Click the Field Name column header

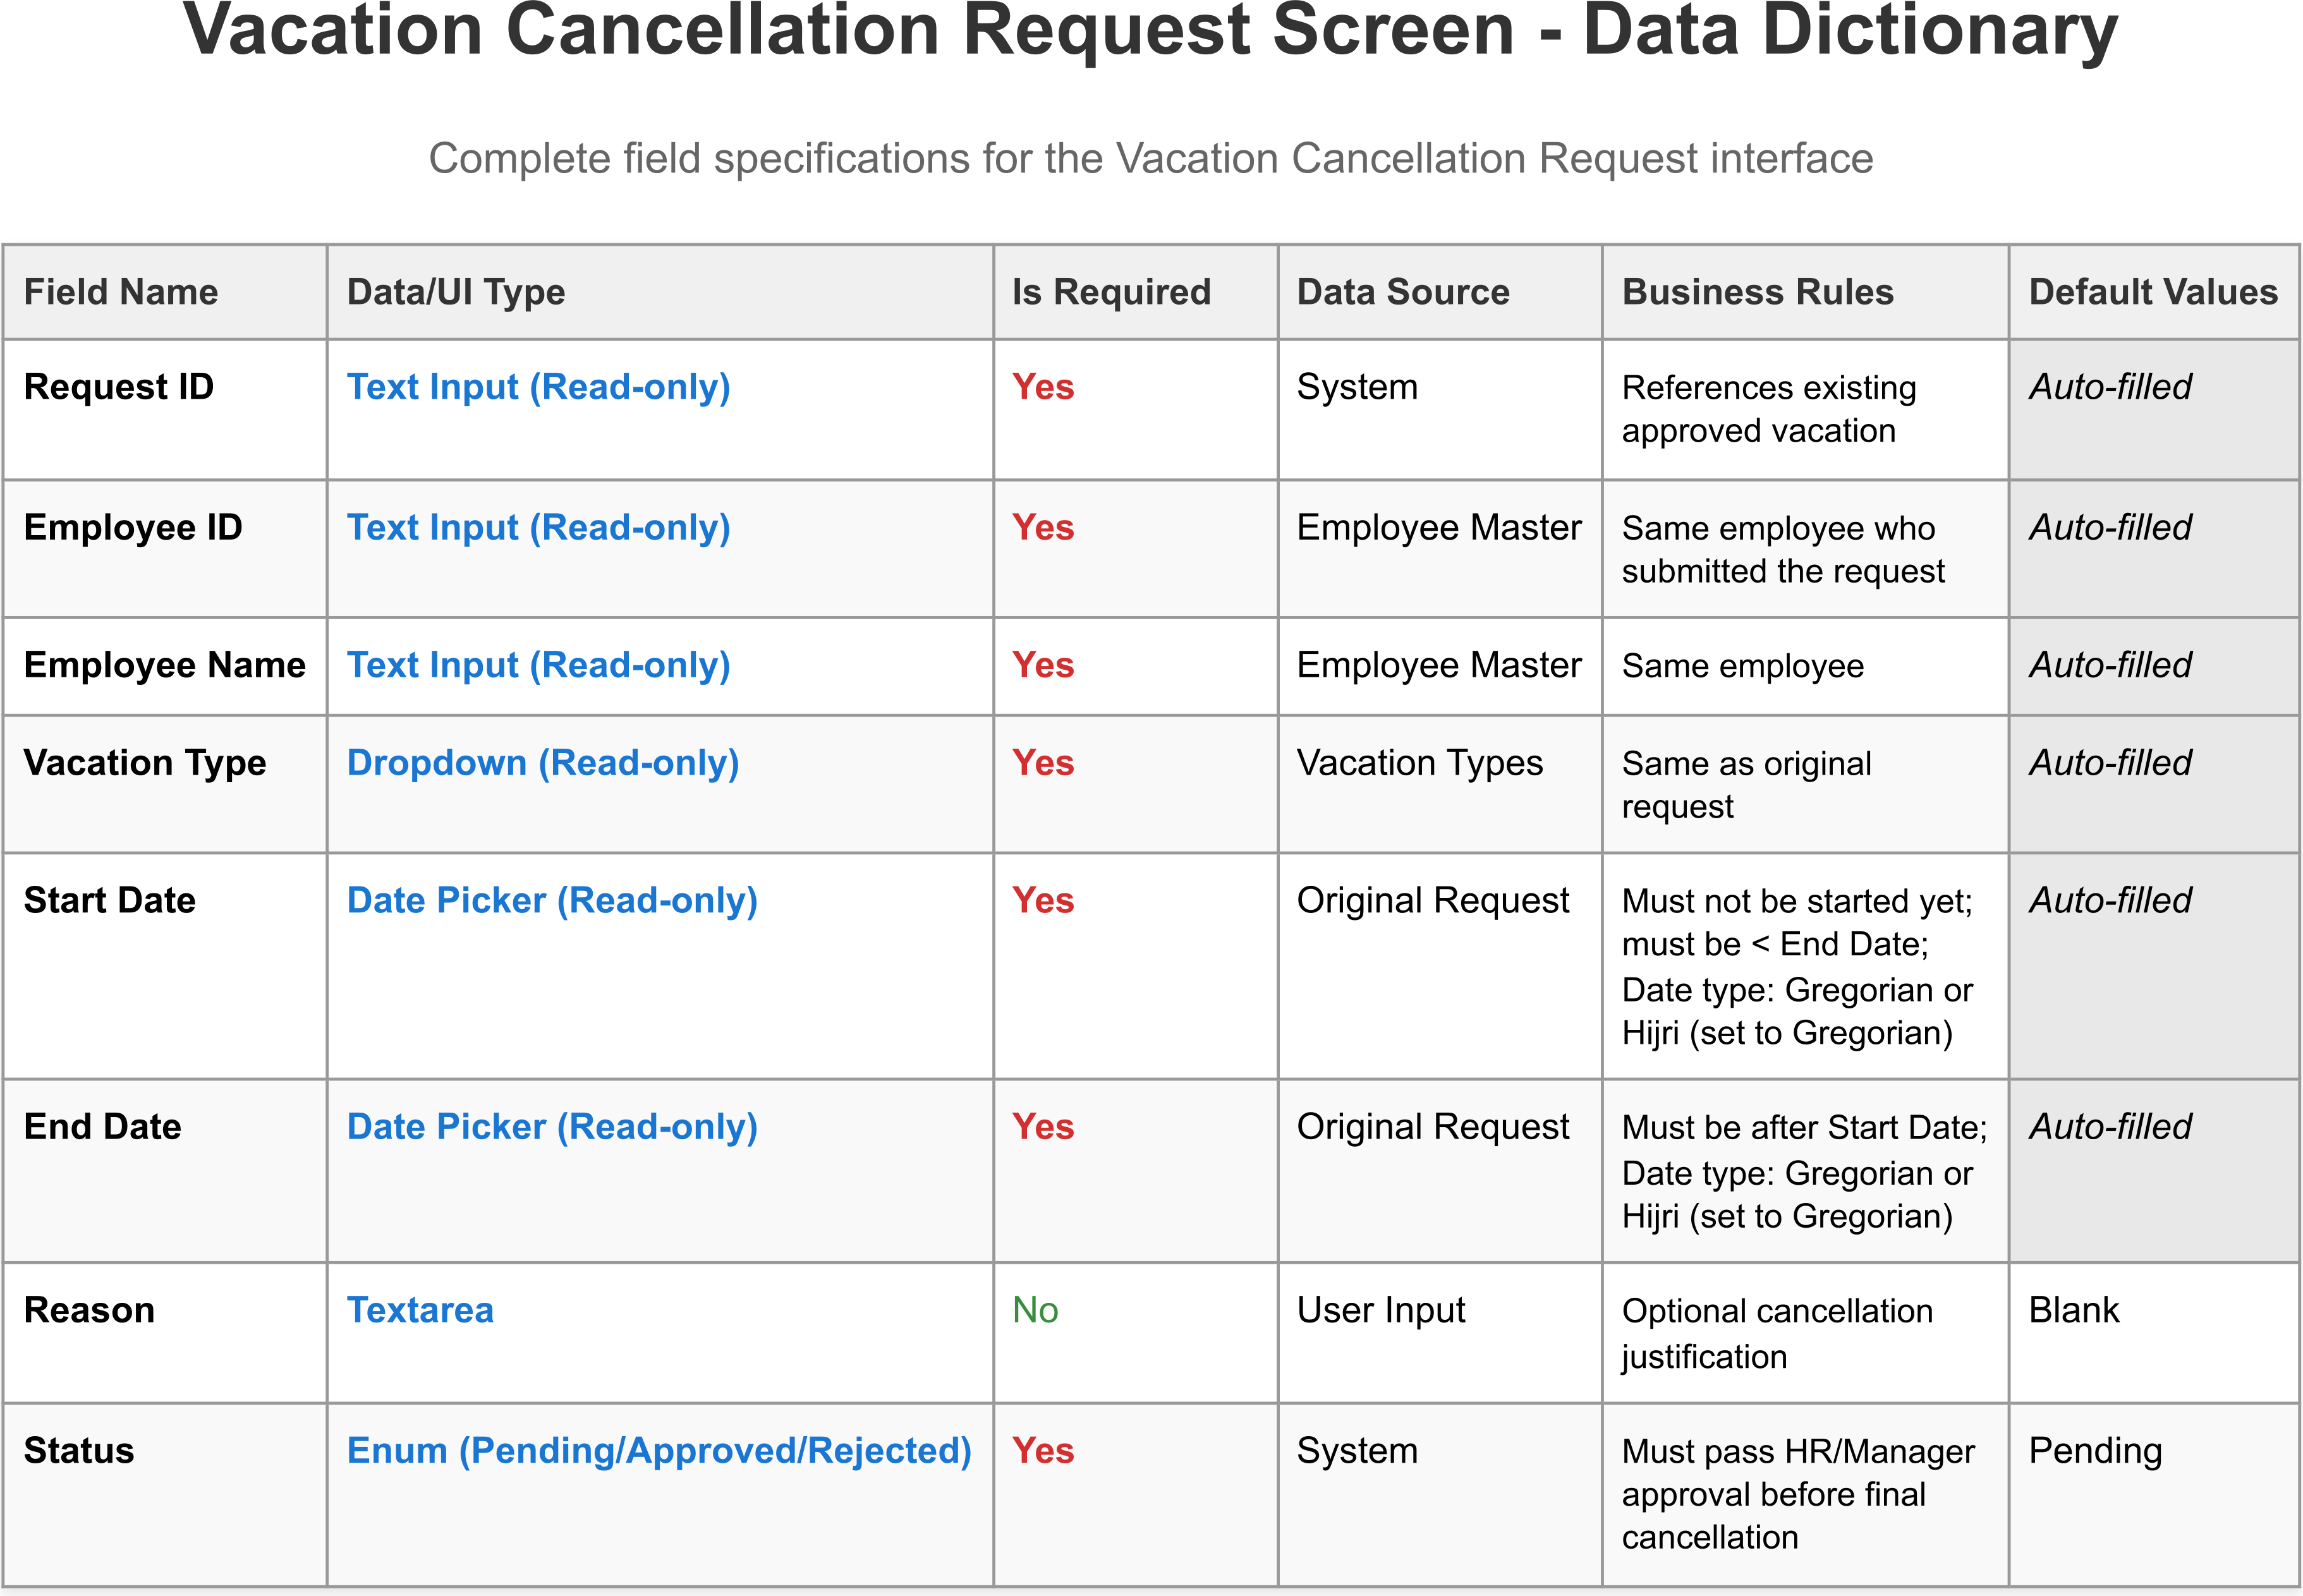coord(120,292)
